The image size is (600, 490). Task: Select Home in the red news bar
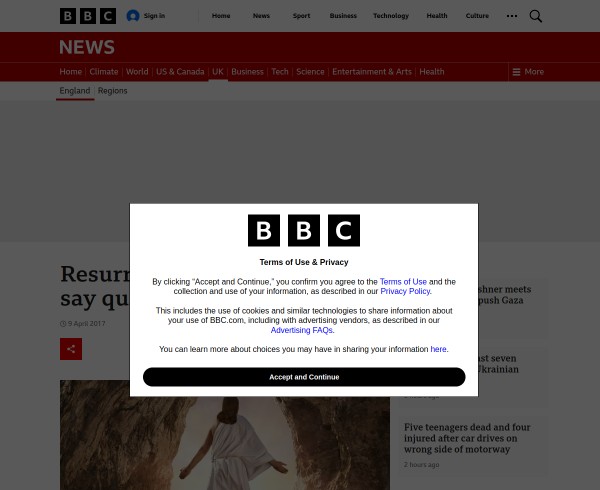[70, 72]
